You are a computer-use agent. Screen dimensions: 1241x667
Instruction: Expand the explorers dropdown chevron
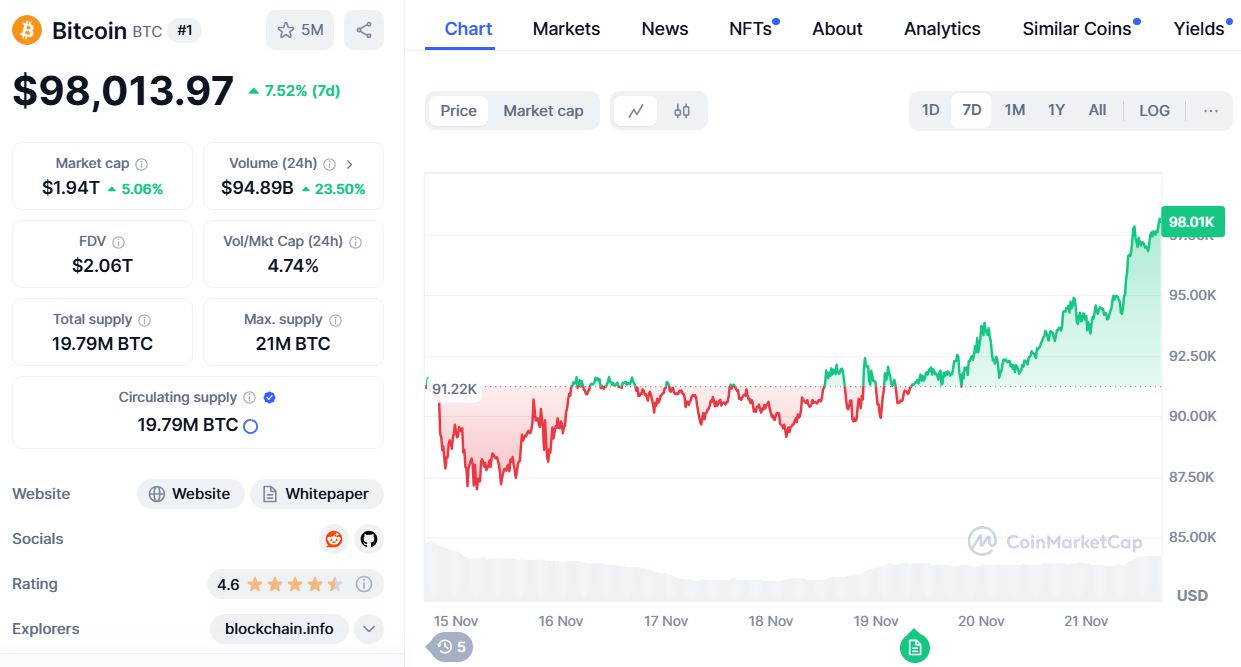click(369, 629)
